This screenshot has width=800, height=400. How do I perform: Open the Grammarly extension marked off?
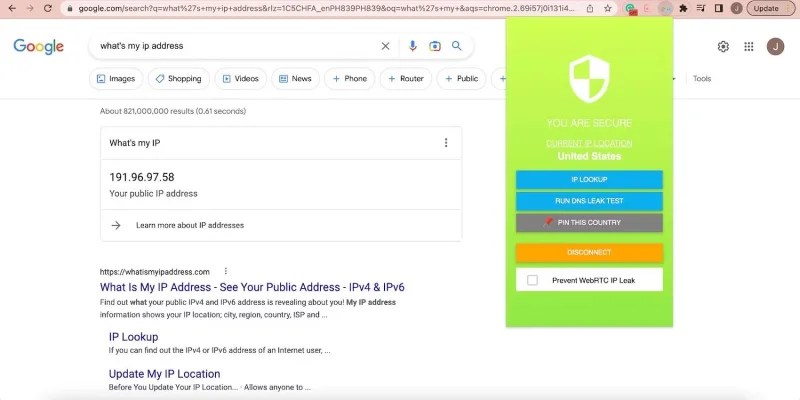pos(631,9)
